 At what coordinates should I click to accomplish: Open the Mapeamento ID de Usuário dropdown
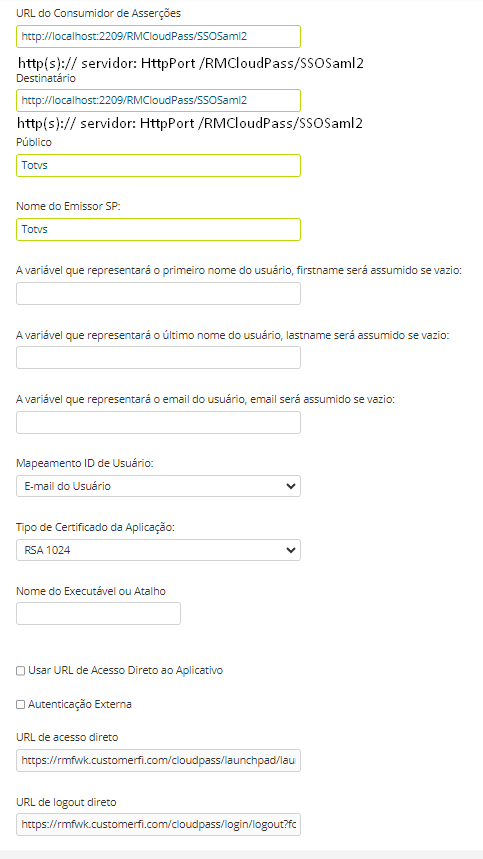click(158, 486)
